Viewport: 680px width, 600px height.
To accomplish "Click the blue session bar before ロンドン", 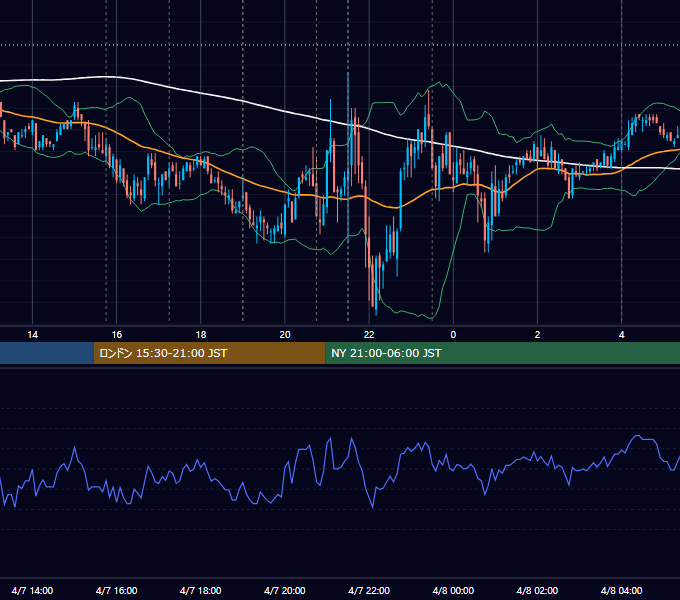I will 47,353.
